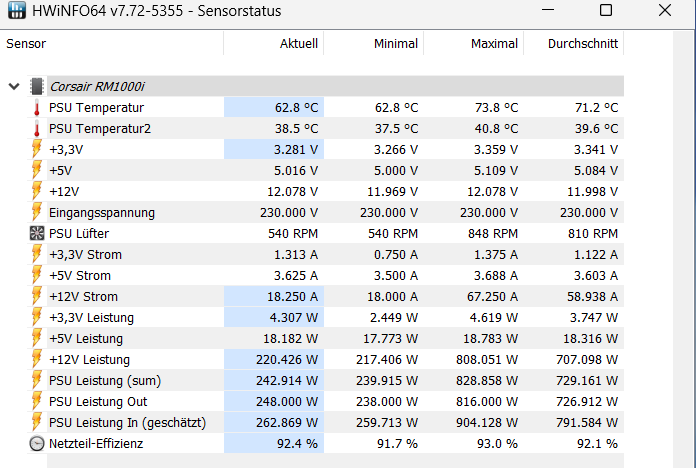The height and width of the screenshot is (468, 696).
Task: Click the PSU Leistung In lightning icon
Action: point(37,422)
